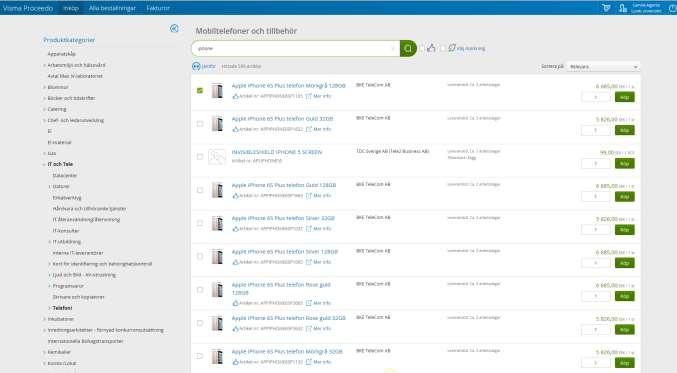Viewport: 677px width, 373px height.
Task: Click thumbs-up on iPhone 6S Plus Mörkgrå 128GB
Action: click(x=235, y=96)
